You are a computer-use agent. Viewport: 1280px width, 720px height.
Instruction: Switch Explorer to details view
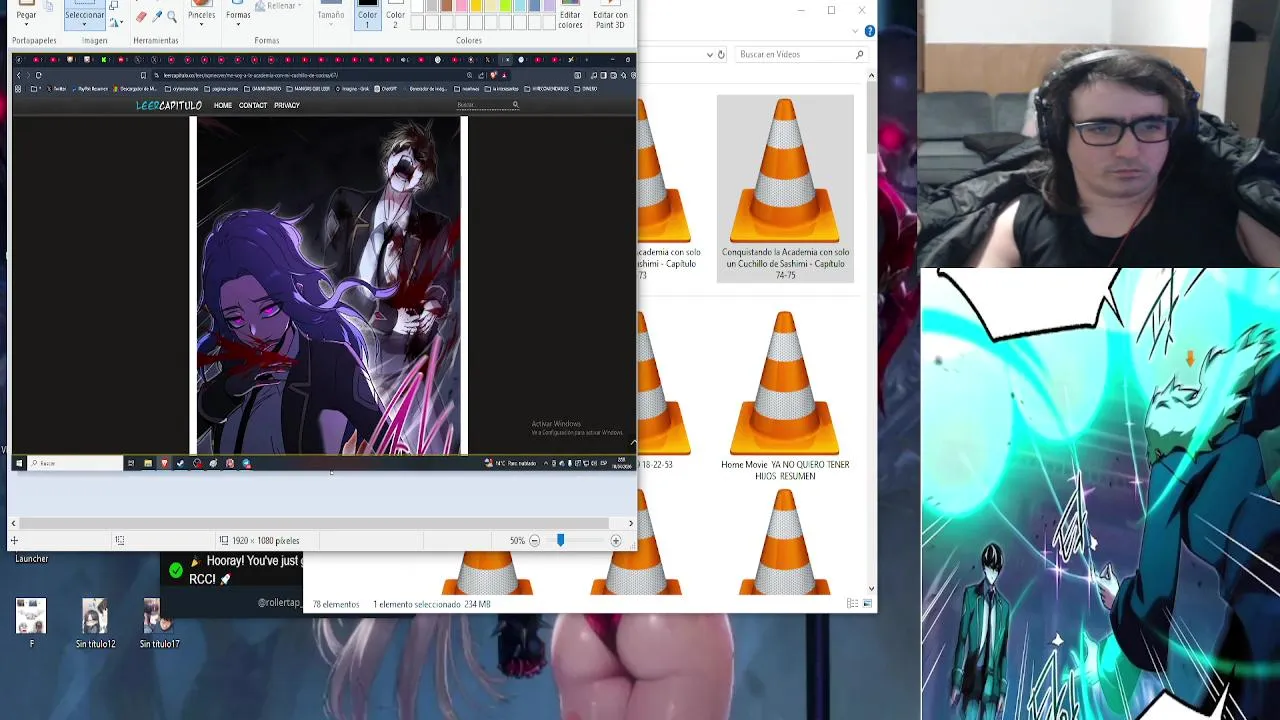[x=852, y=604]
